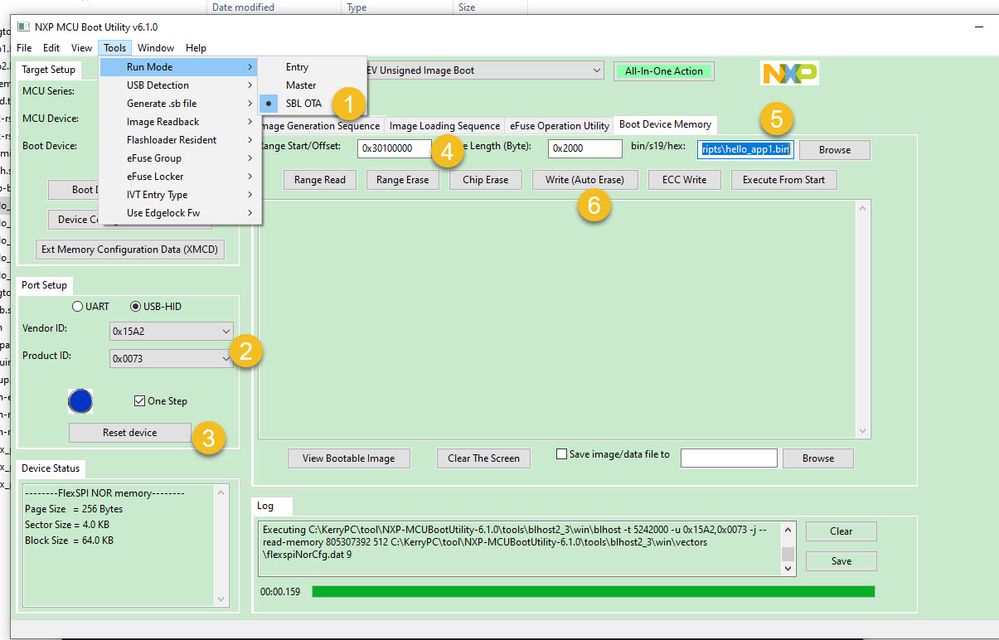
Task: Click the Length (Byte) input field
Action: click(x=585, y=148)
